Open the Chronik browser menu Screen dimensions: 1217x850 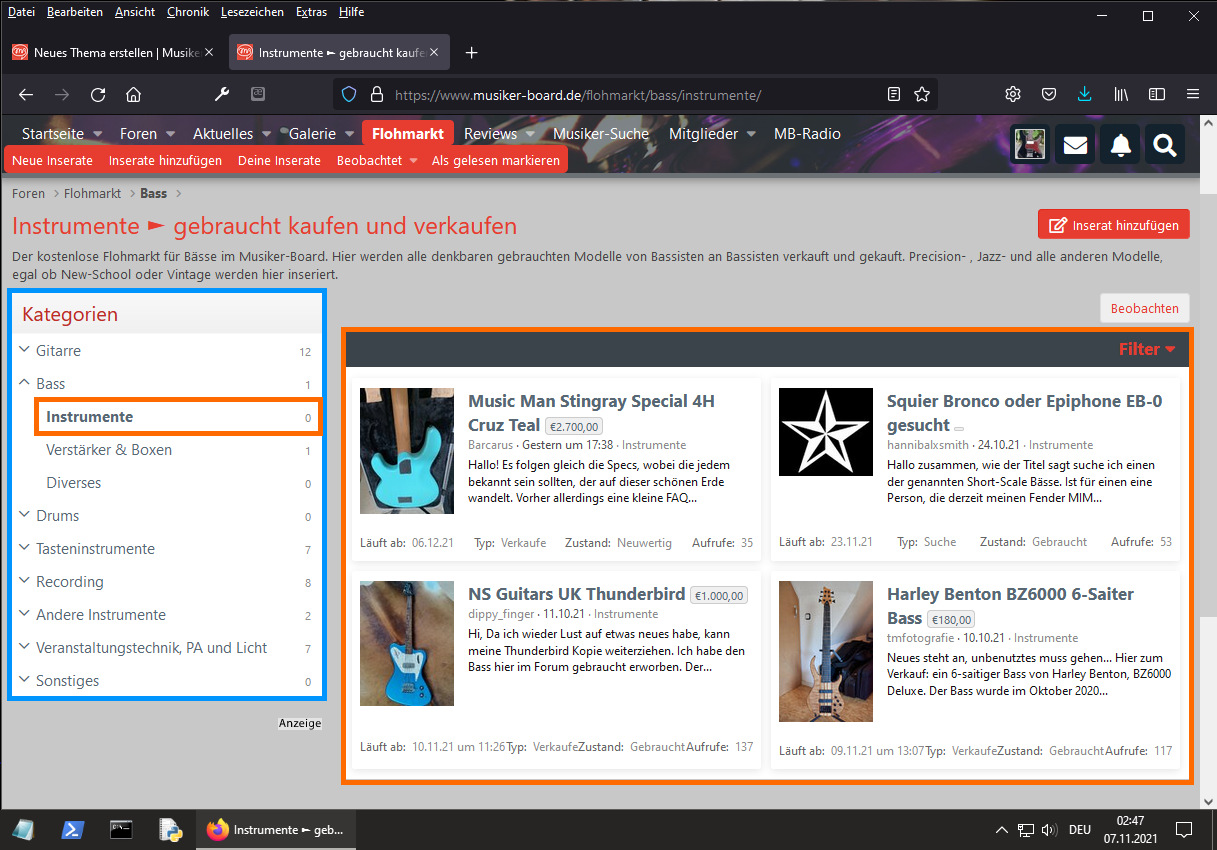(187, 12)
